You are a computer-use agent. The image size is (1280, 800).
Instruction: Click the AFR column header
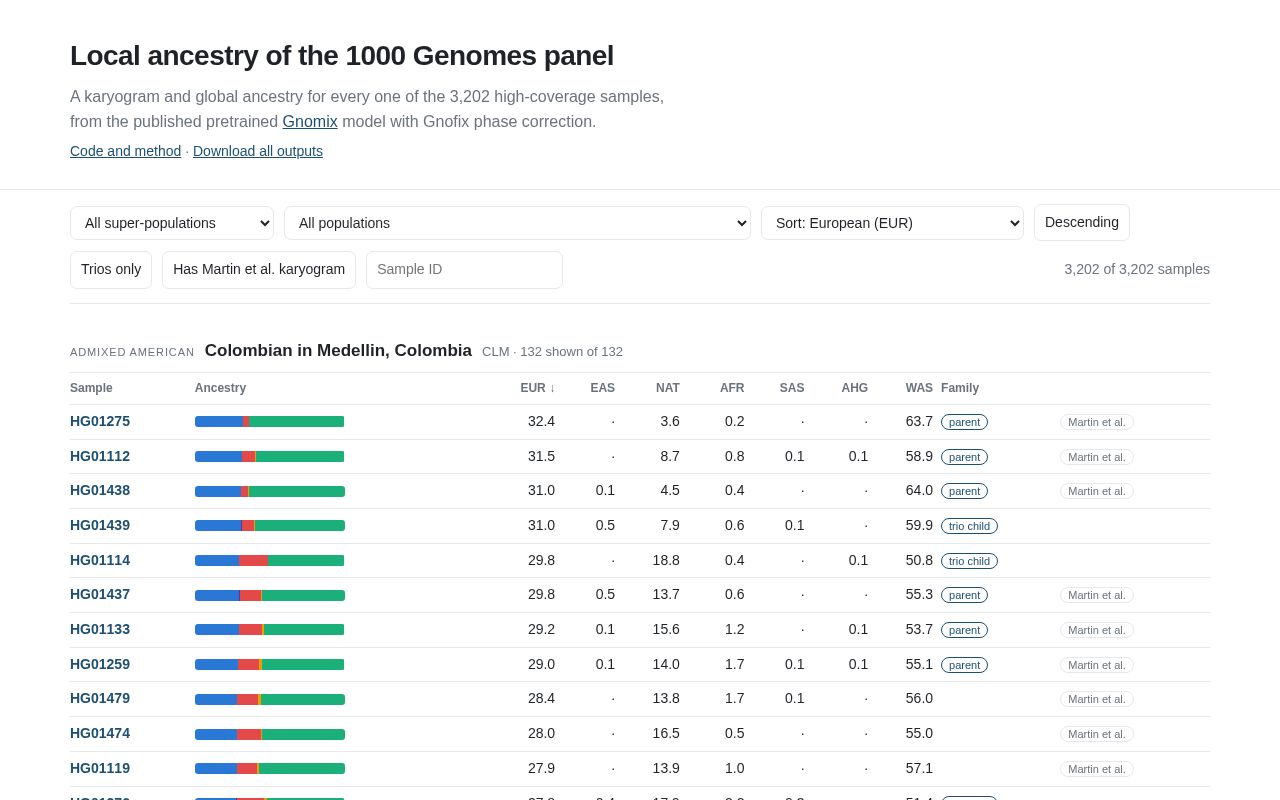click(x=732, y=388)
